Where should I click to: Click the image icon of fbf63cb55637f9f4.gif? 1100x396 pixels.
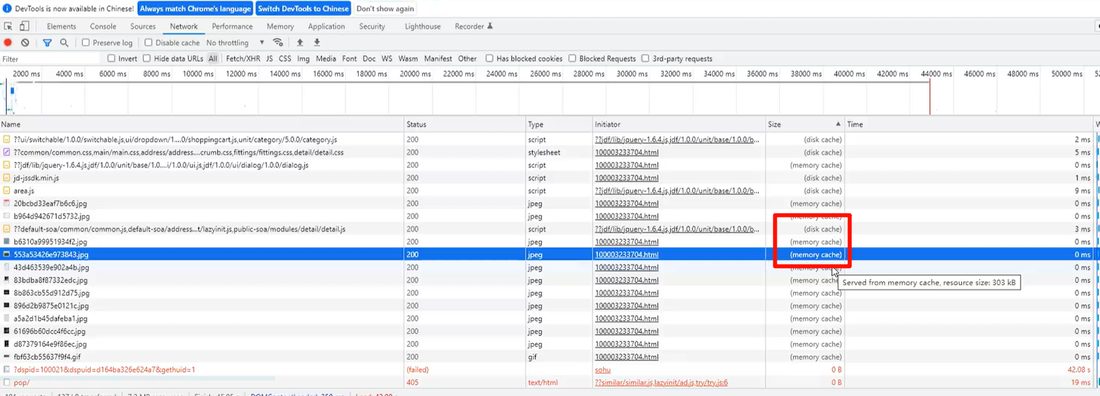click(7, 357)
